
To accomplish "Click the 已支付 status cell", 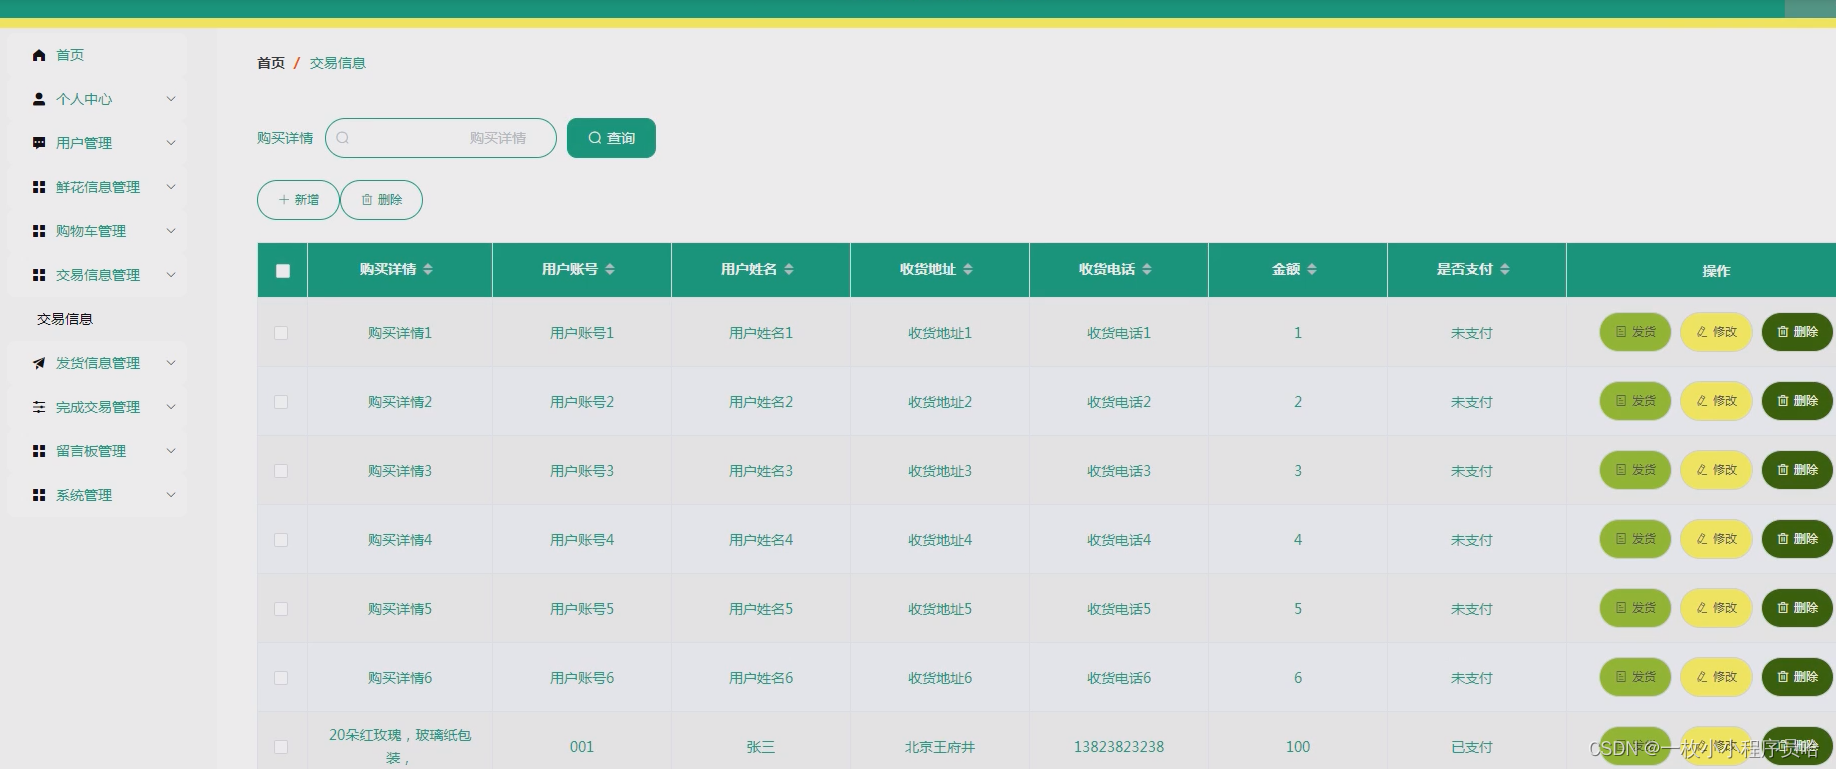I will coord(1472,747).
